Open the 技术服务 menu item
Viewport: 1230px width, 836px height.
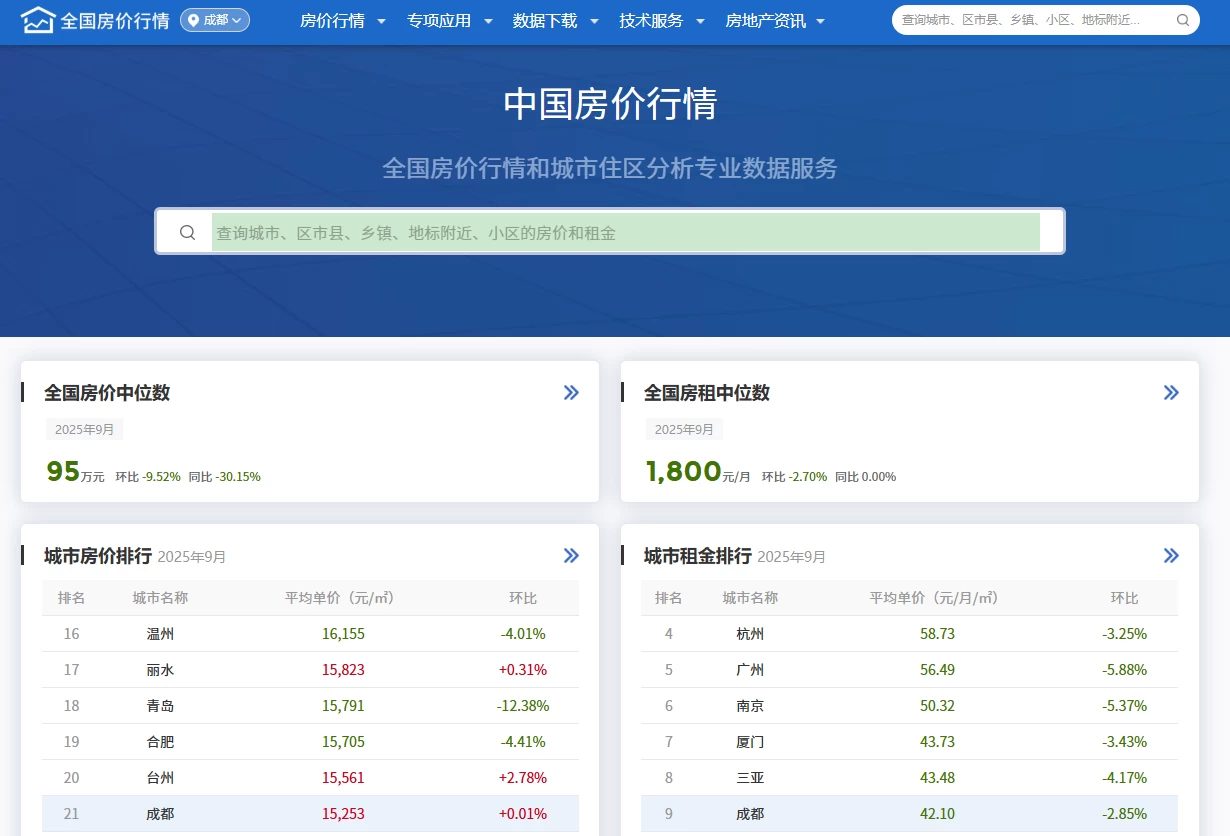pos(661,21)
